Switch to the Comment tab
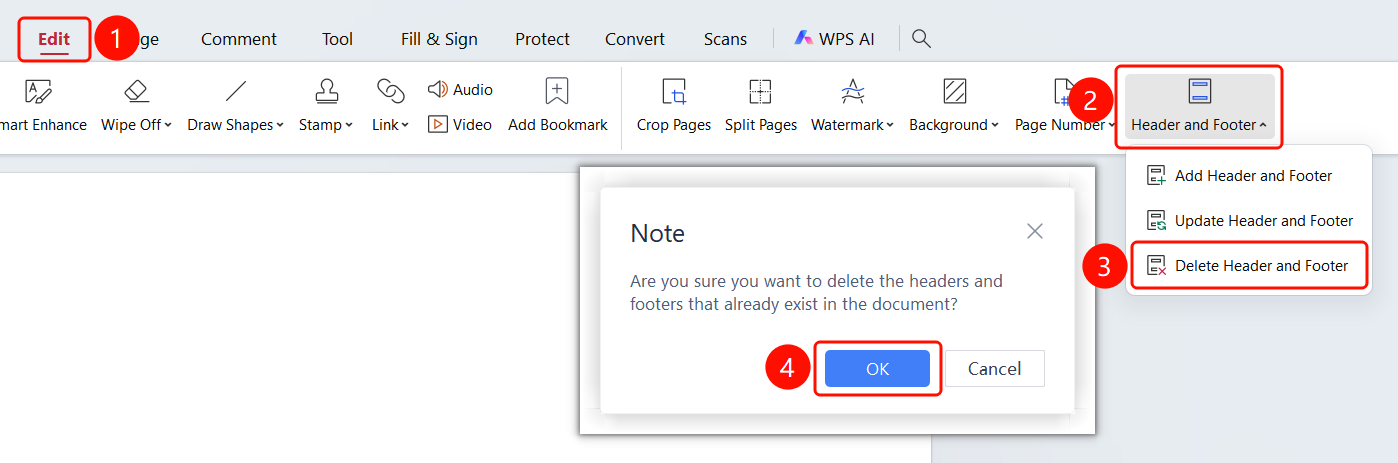This screenshot has width=1398, height=463. (239, 39)
